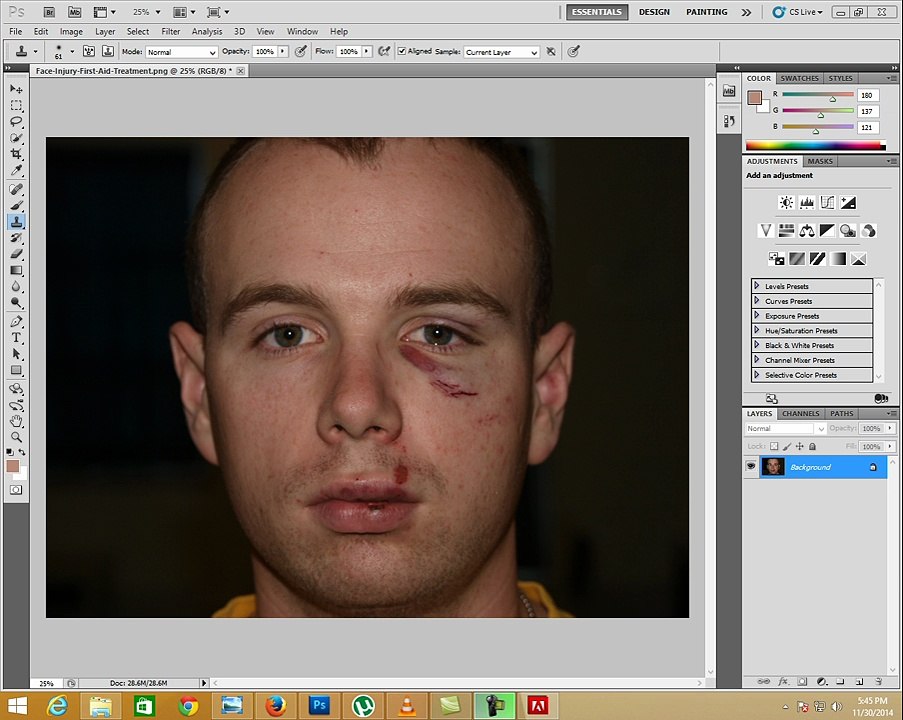The height and width of the screenshot is (720, 903).
Task: Hide the Background layer visibility eye
Action: (x=751, y=467)
